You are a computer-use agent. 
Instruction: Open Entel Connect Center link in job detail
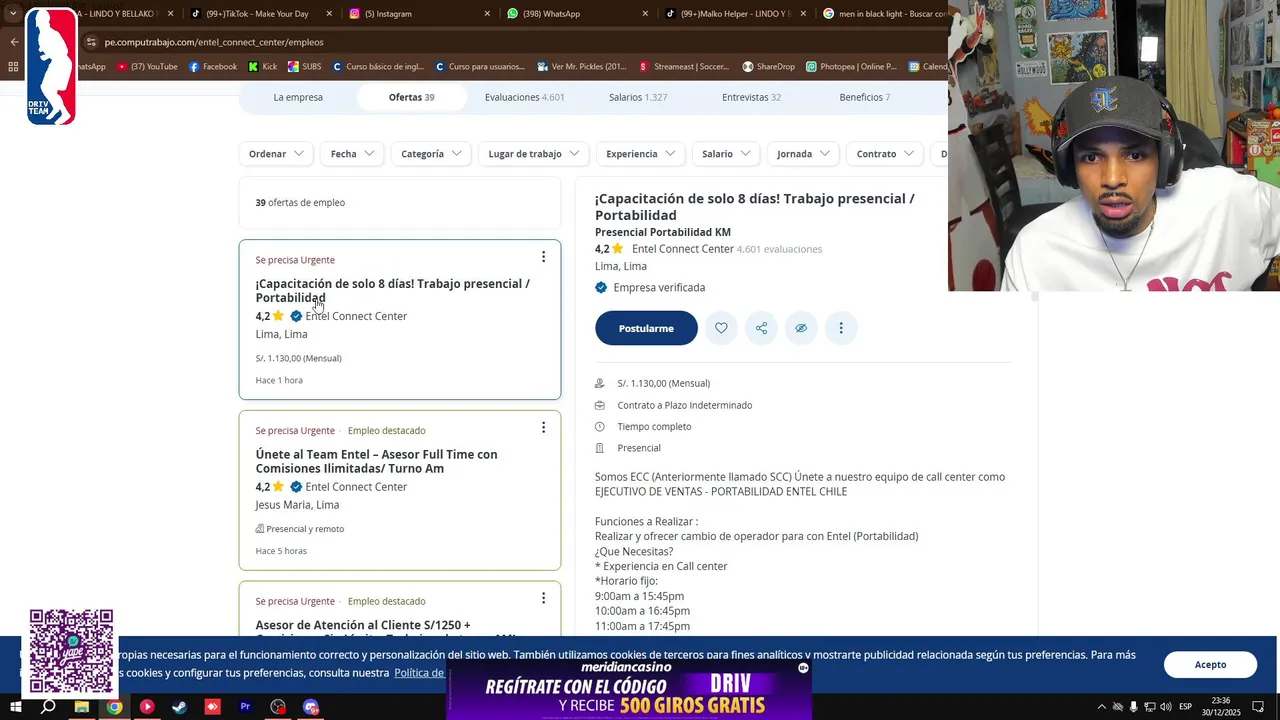click(683, 249)
